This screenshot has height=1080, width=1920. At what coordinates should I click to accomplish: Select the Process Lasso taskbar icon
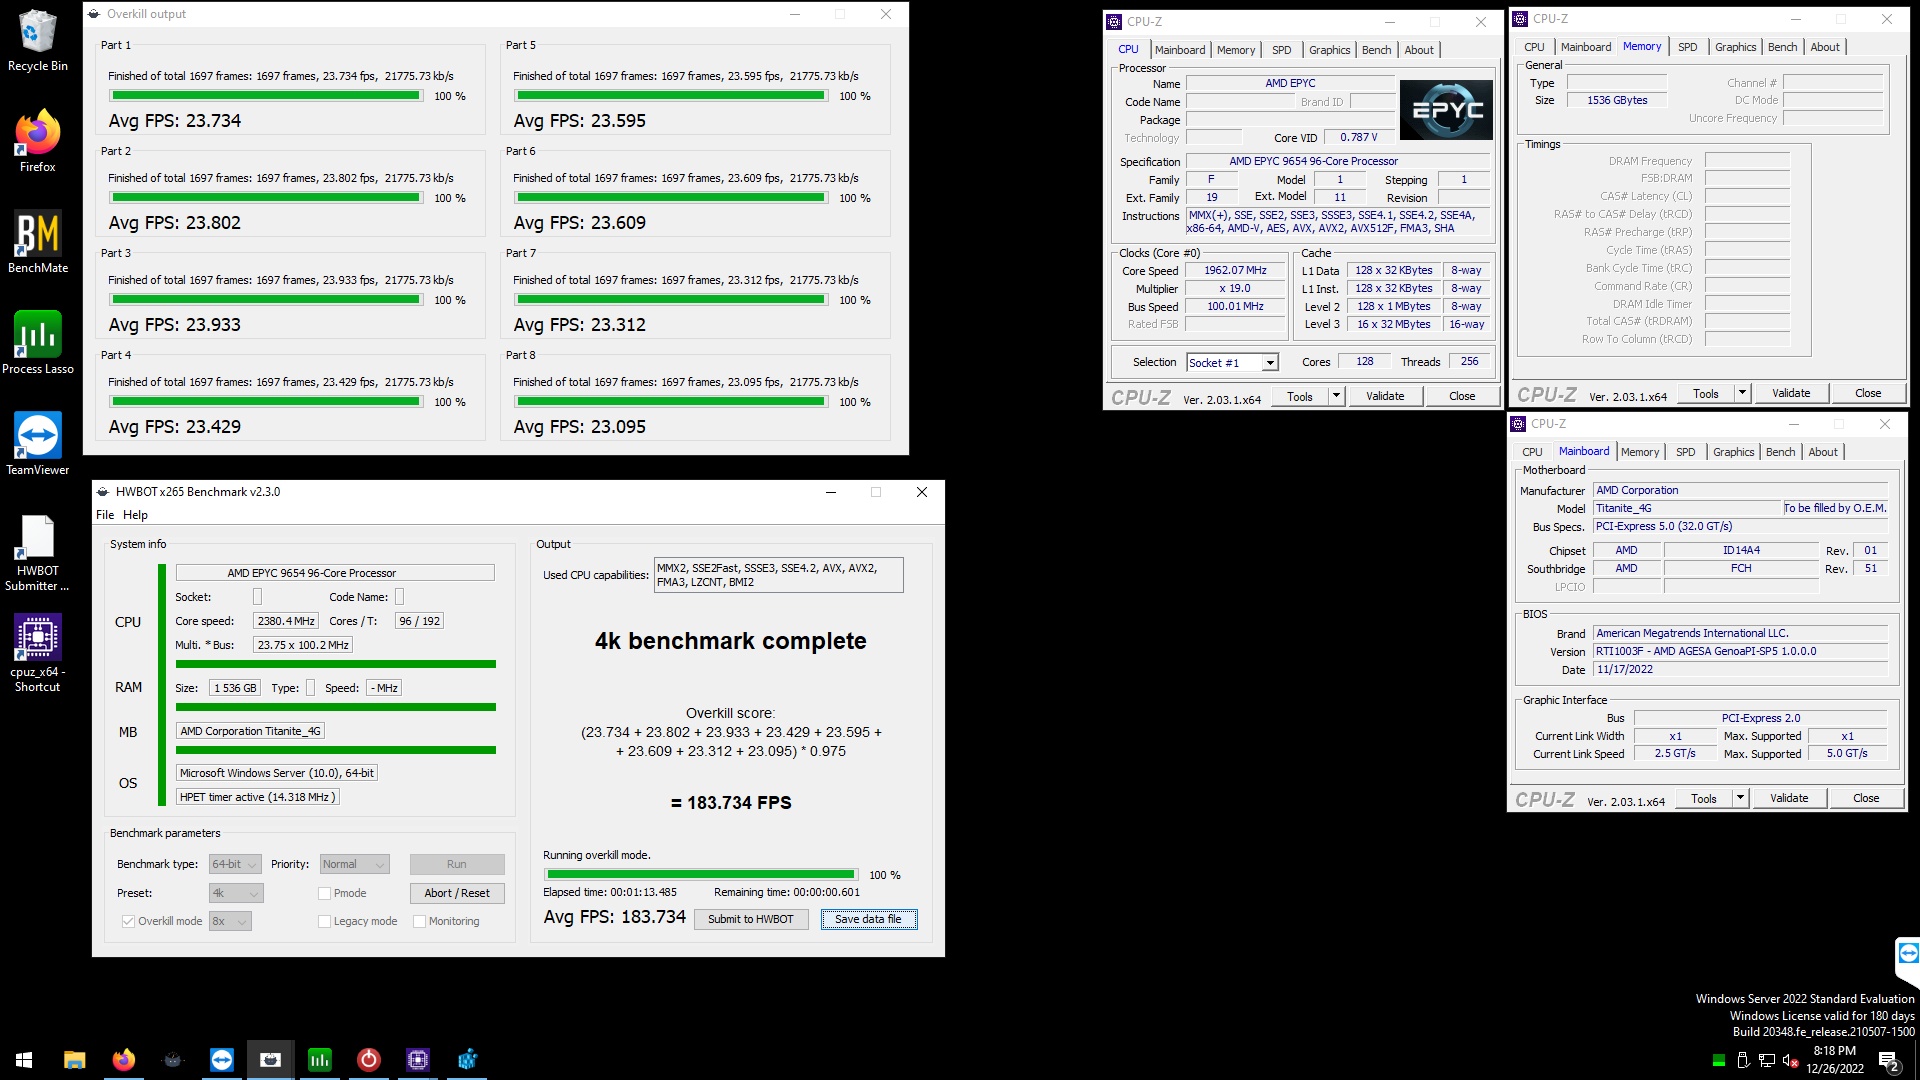319,1059
